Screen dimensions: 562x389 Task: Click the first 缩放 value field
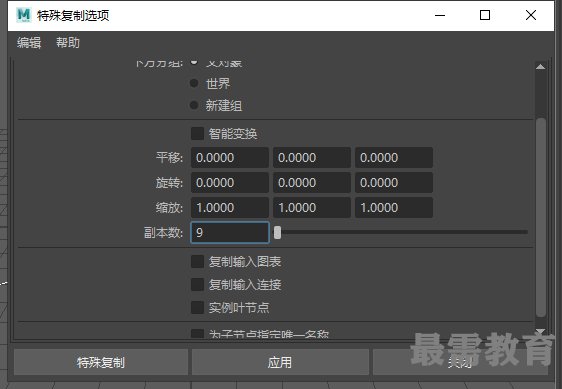tap(230, 208)
